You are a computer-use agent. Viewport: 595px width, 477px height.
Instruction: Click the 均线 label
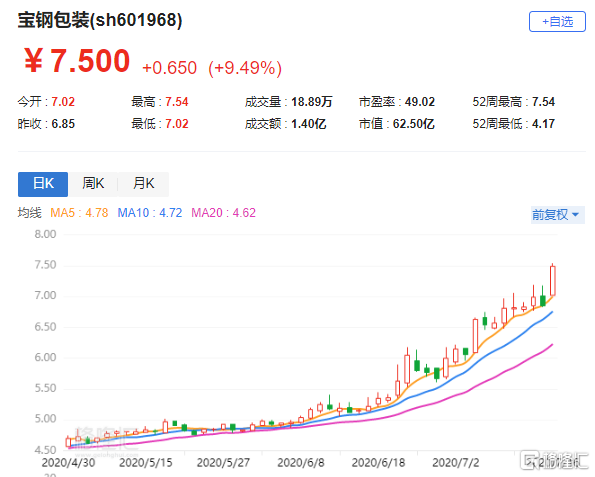click(29, 213)
